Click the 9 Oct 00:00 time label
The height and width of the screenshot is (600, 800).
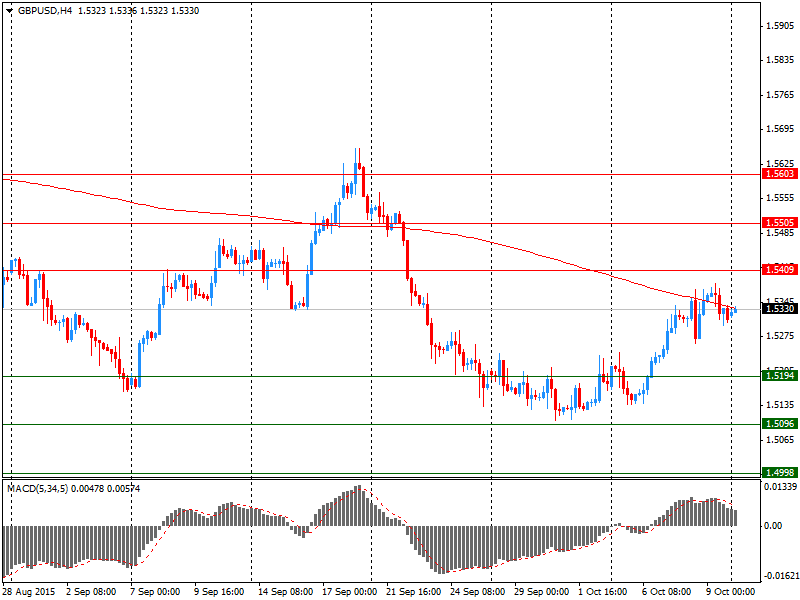731,592
